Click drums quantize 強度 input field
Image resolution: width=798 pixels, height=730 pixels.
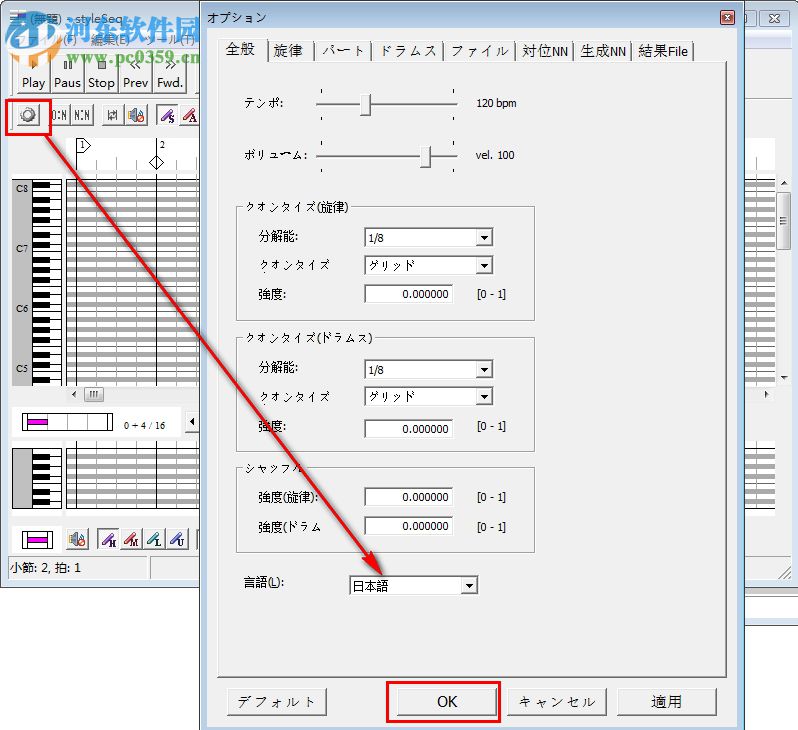(x=409, y=429)
